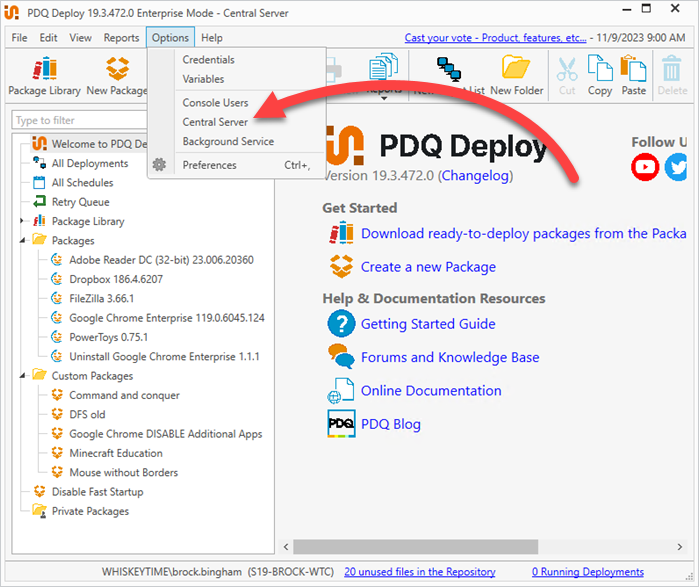Click 20 unused files in the Repository

[x=419, y=571]
